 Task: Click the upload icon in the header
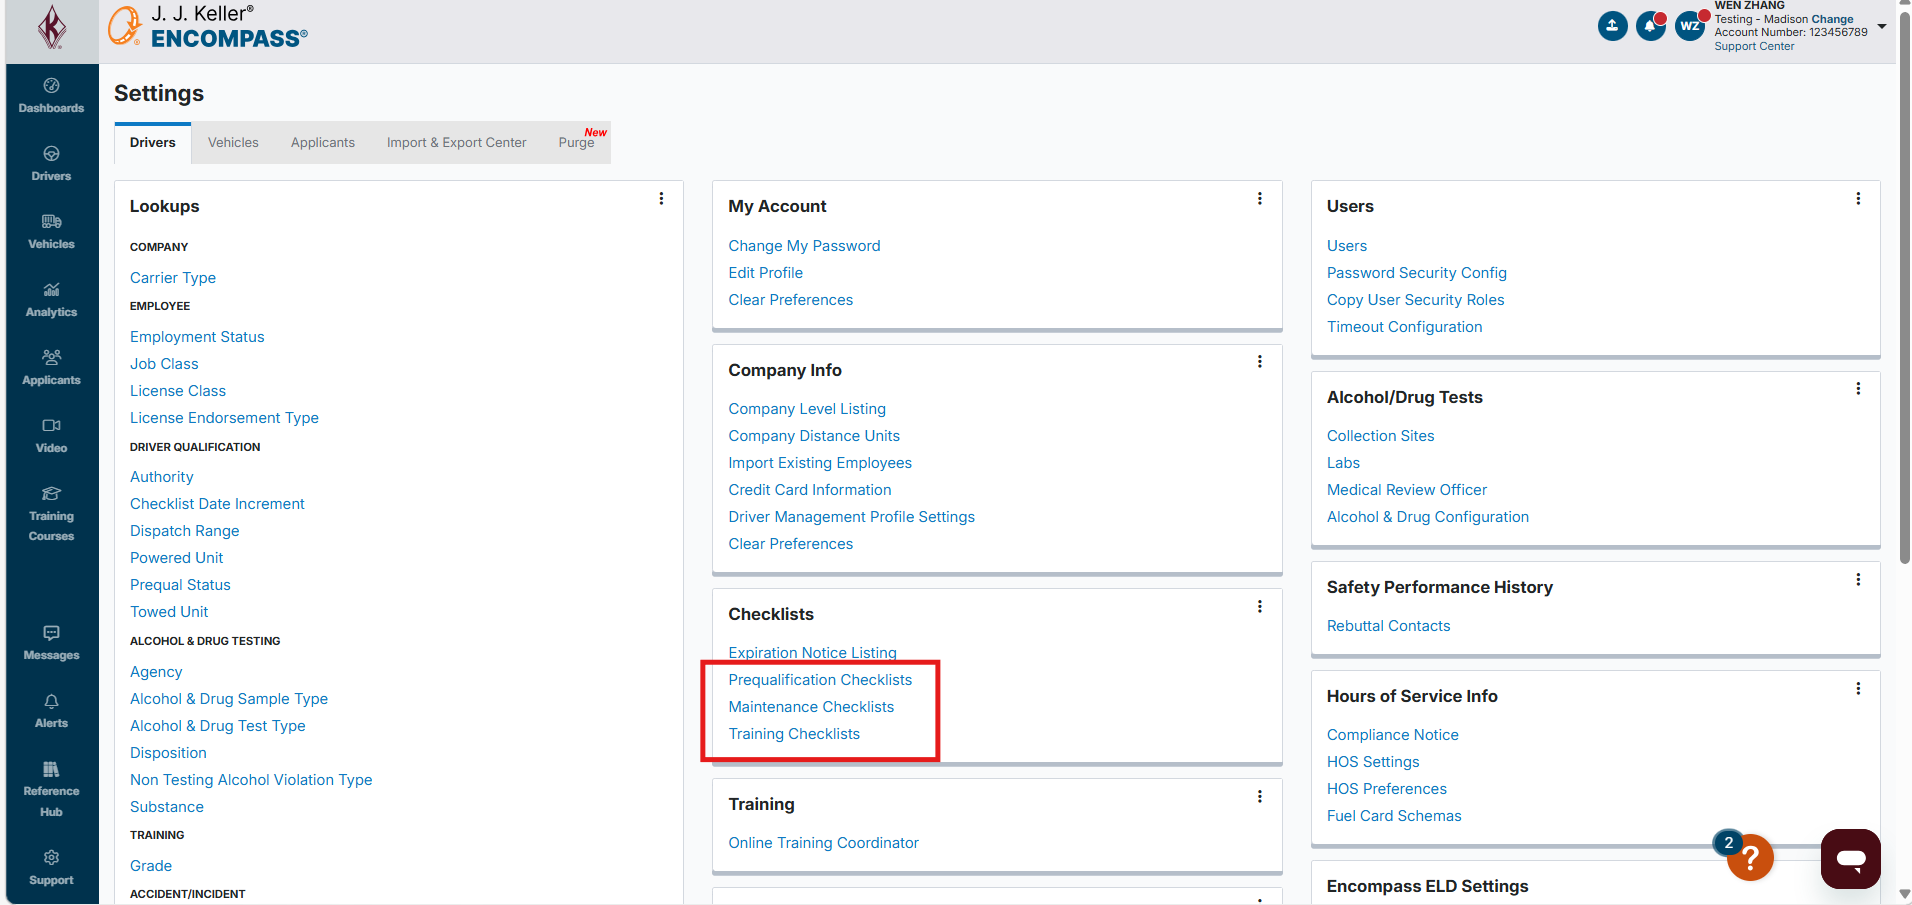tap(1612, 26)
